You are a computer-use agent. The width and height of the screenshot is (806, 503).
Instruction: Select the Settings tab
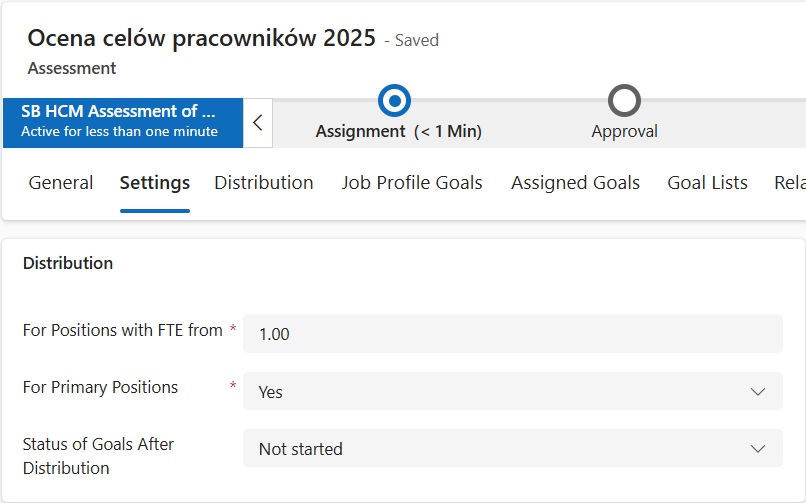(154, 183)
